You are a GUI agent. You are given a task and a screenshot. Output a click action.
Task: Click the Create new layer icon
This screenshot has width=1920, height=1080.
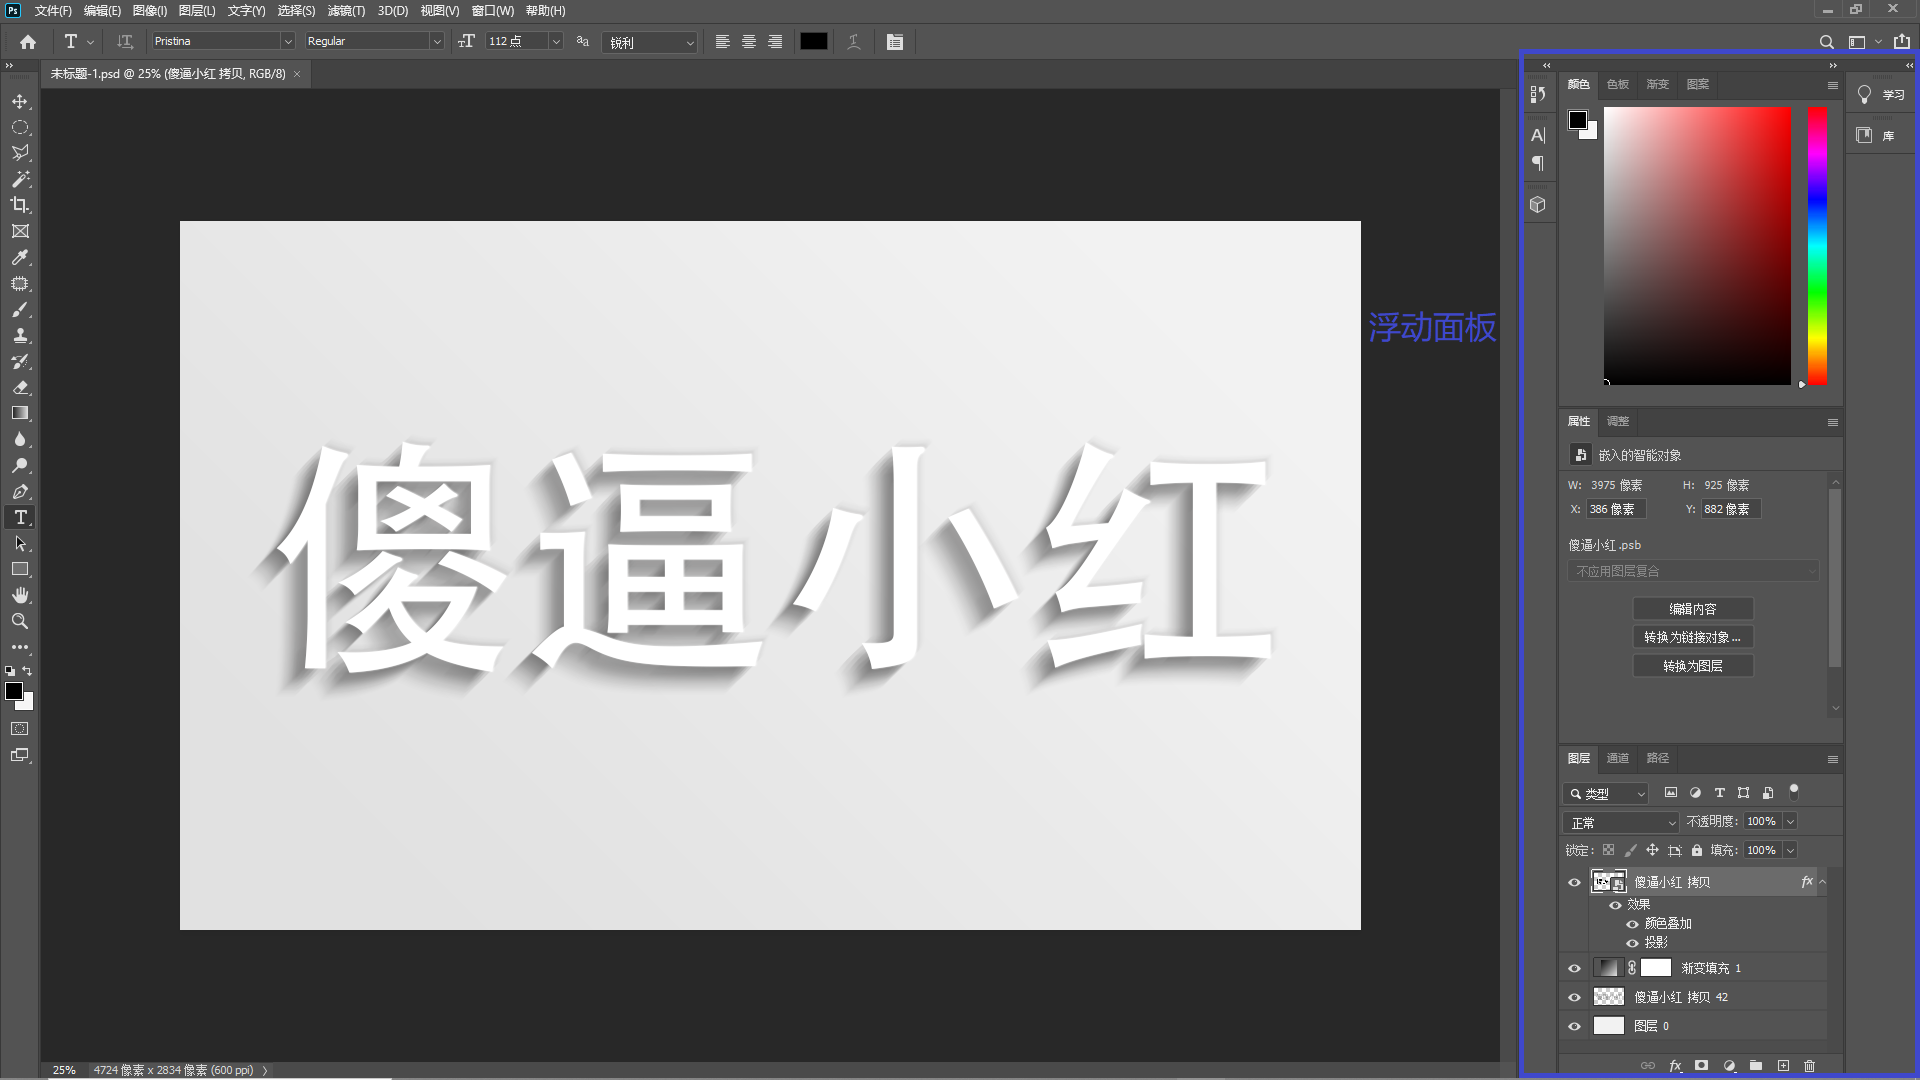click(1785, 1066)
